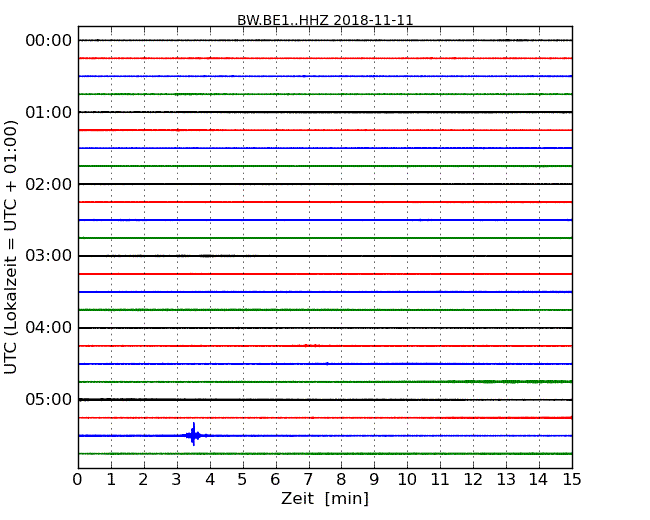This screenshot has height=520, width=650.
Task: Click the 03:00 time label
Action: click(49, 256)
